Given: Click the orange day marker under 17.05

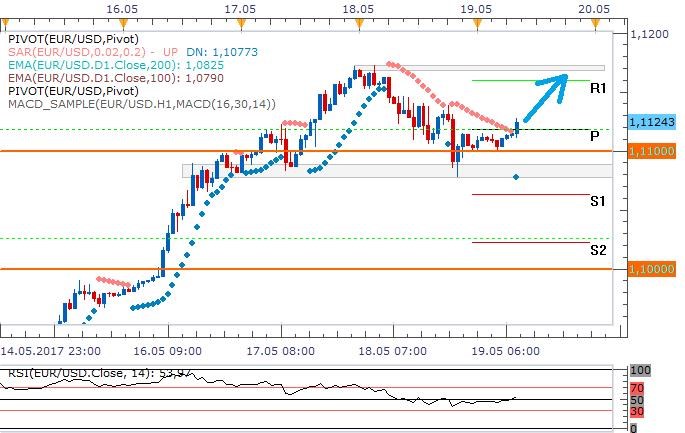Looking at the screenshot, I should pos(241,24).
